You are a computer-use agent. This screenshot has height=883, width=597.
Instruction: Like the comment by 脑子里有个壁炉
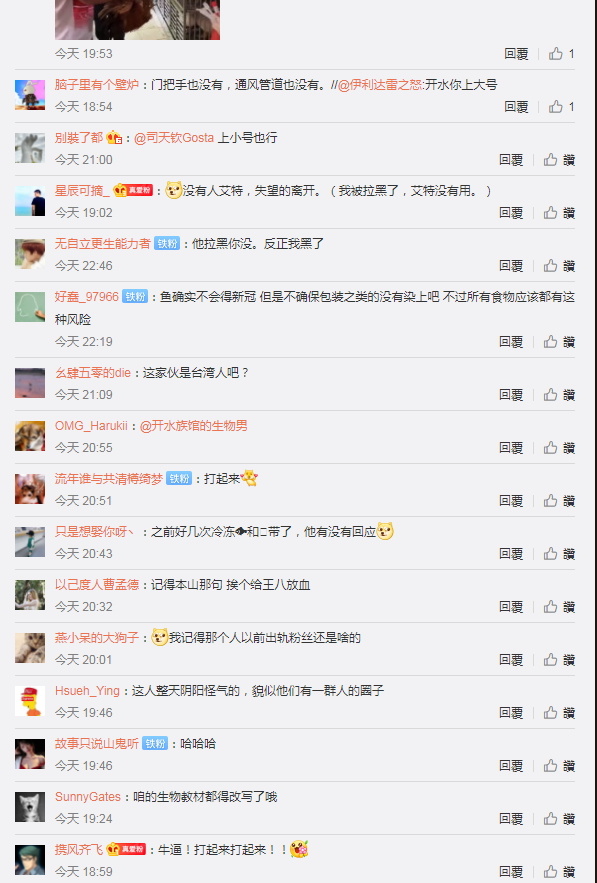pyautogui.click(x=561, y=106)
